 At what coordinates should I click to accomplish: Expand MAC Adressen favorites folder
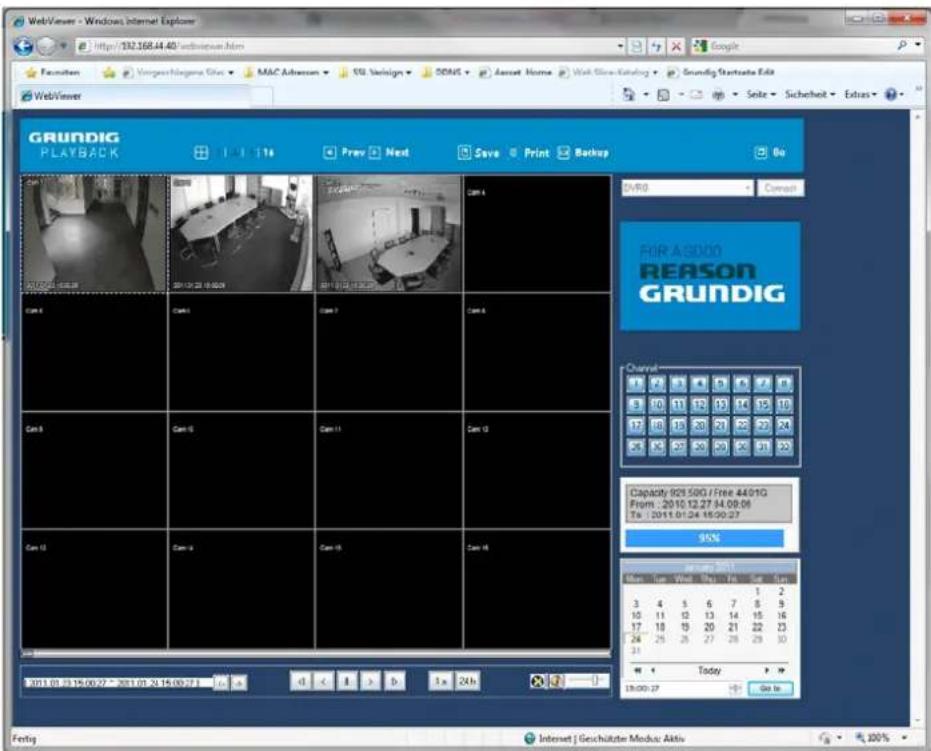click(286, 72)
